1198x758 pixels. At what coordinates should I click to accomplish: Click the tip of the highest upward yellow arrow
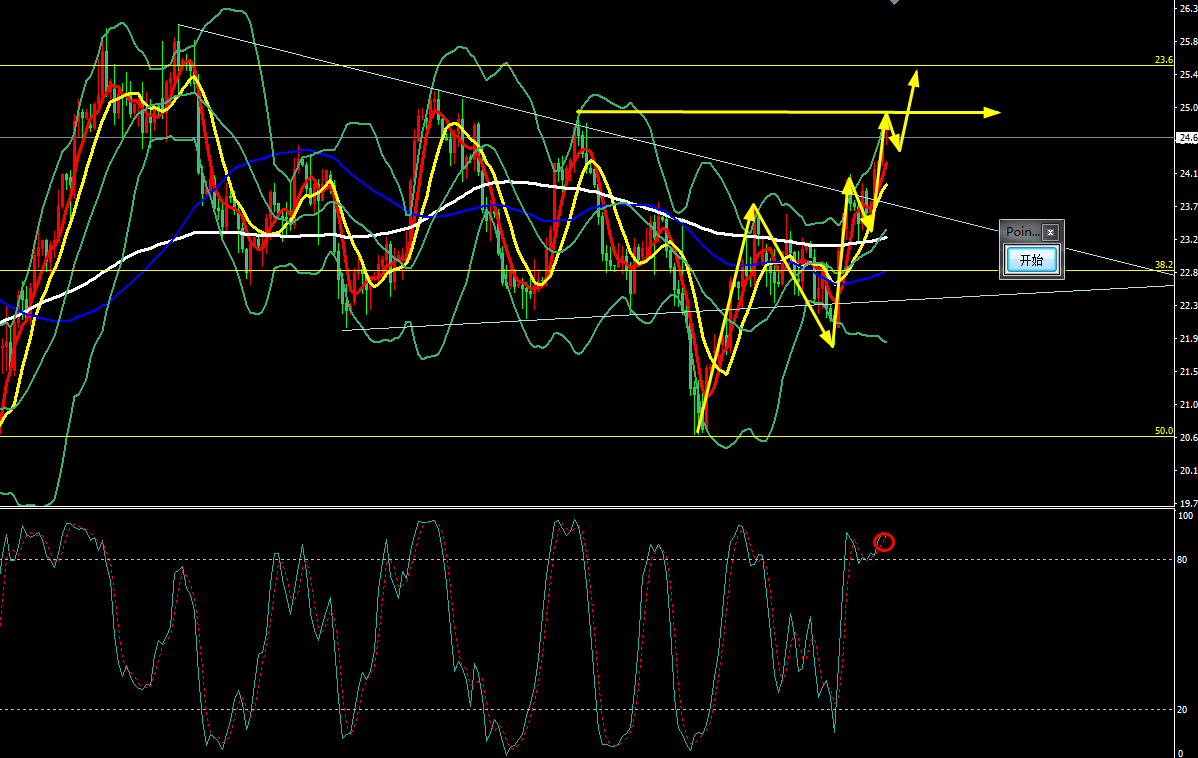pyautogui.click(x=914, y=73)
